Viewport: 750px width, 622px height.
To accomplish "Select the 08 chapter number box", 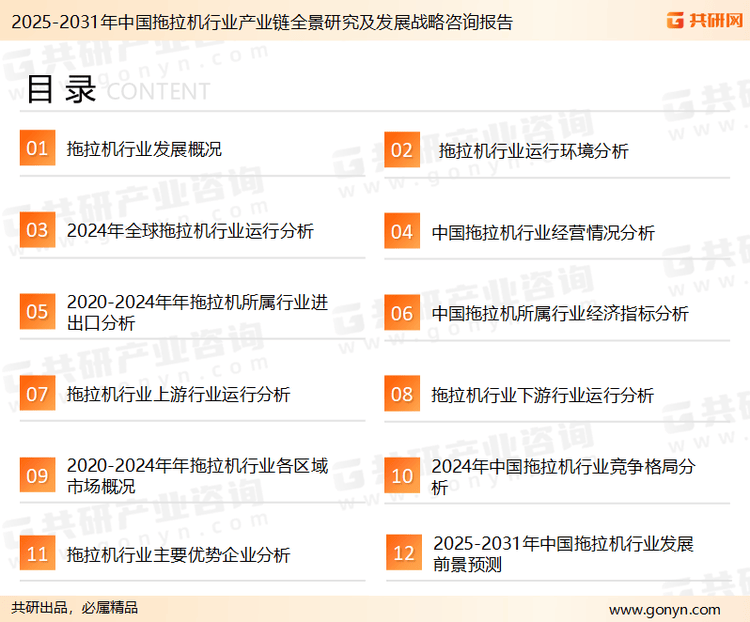I will click(x=402, y=394).
